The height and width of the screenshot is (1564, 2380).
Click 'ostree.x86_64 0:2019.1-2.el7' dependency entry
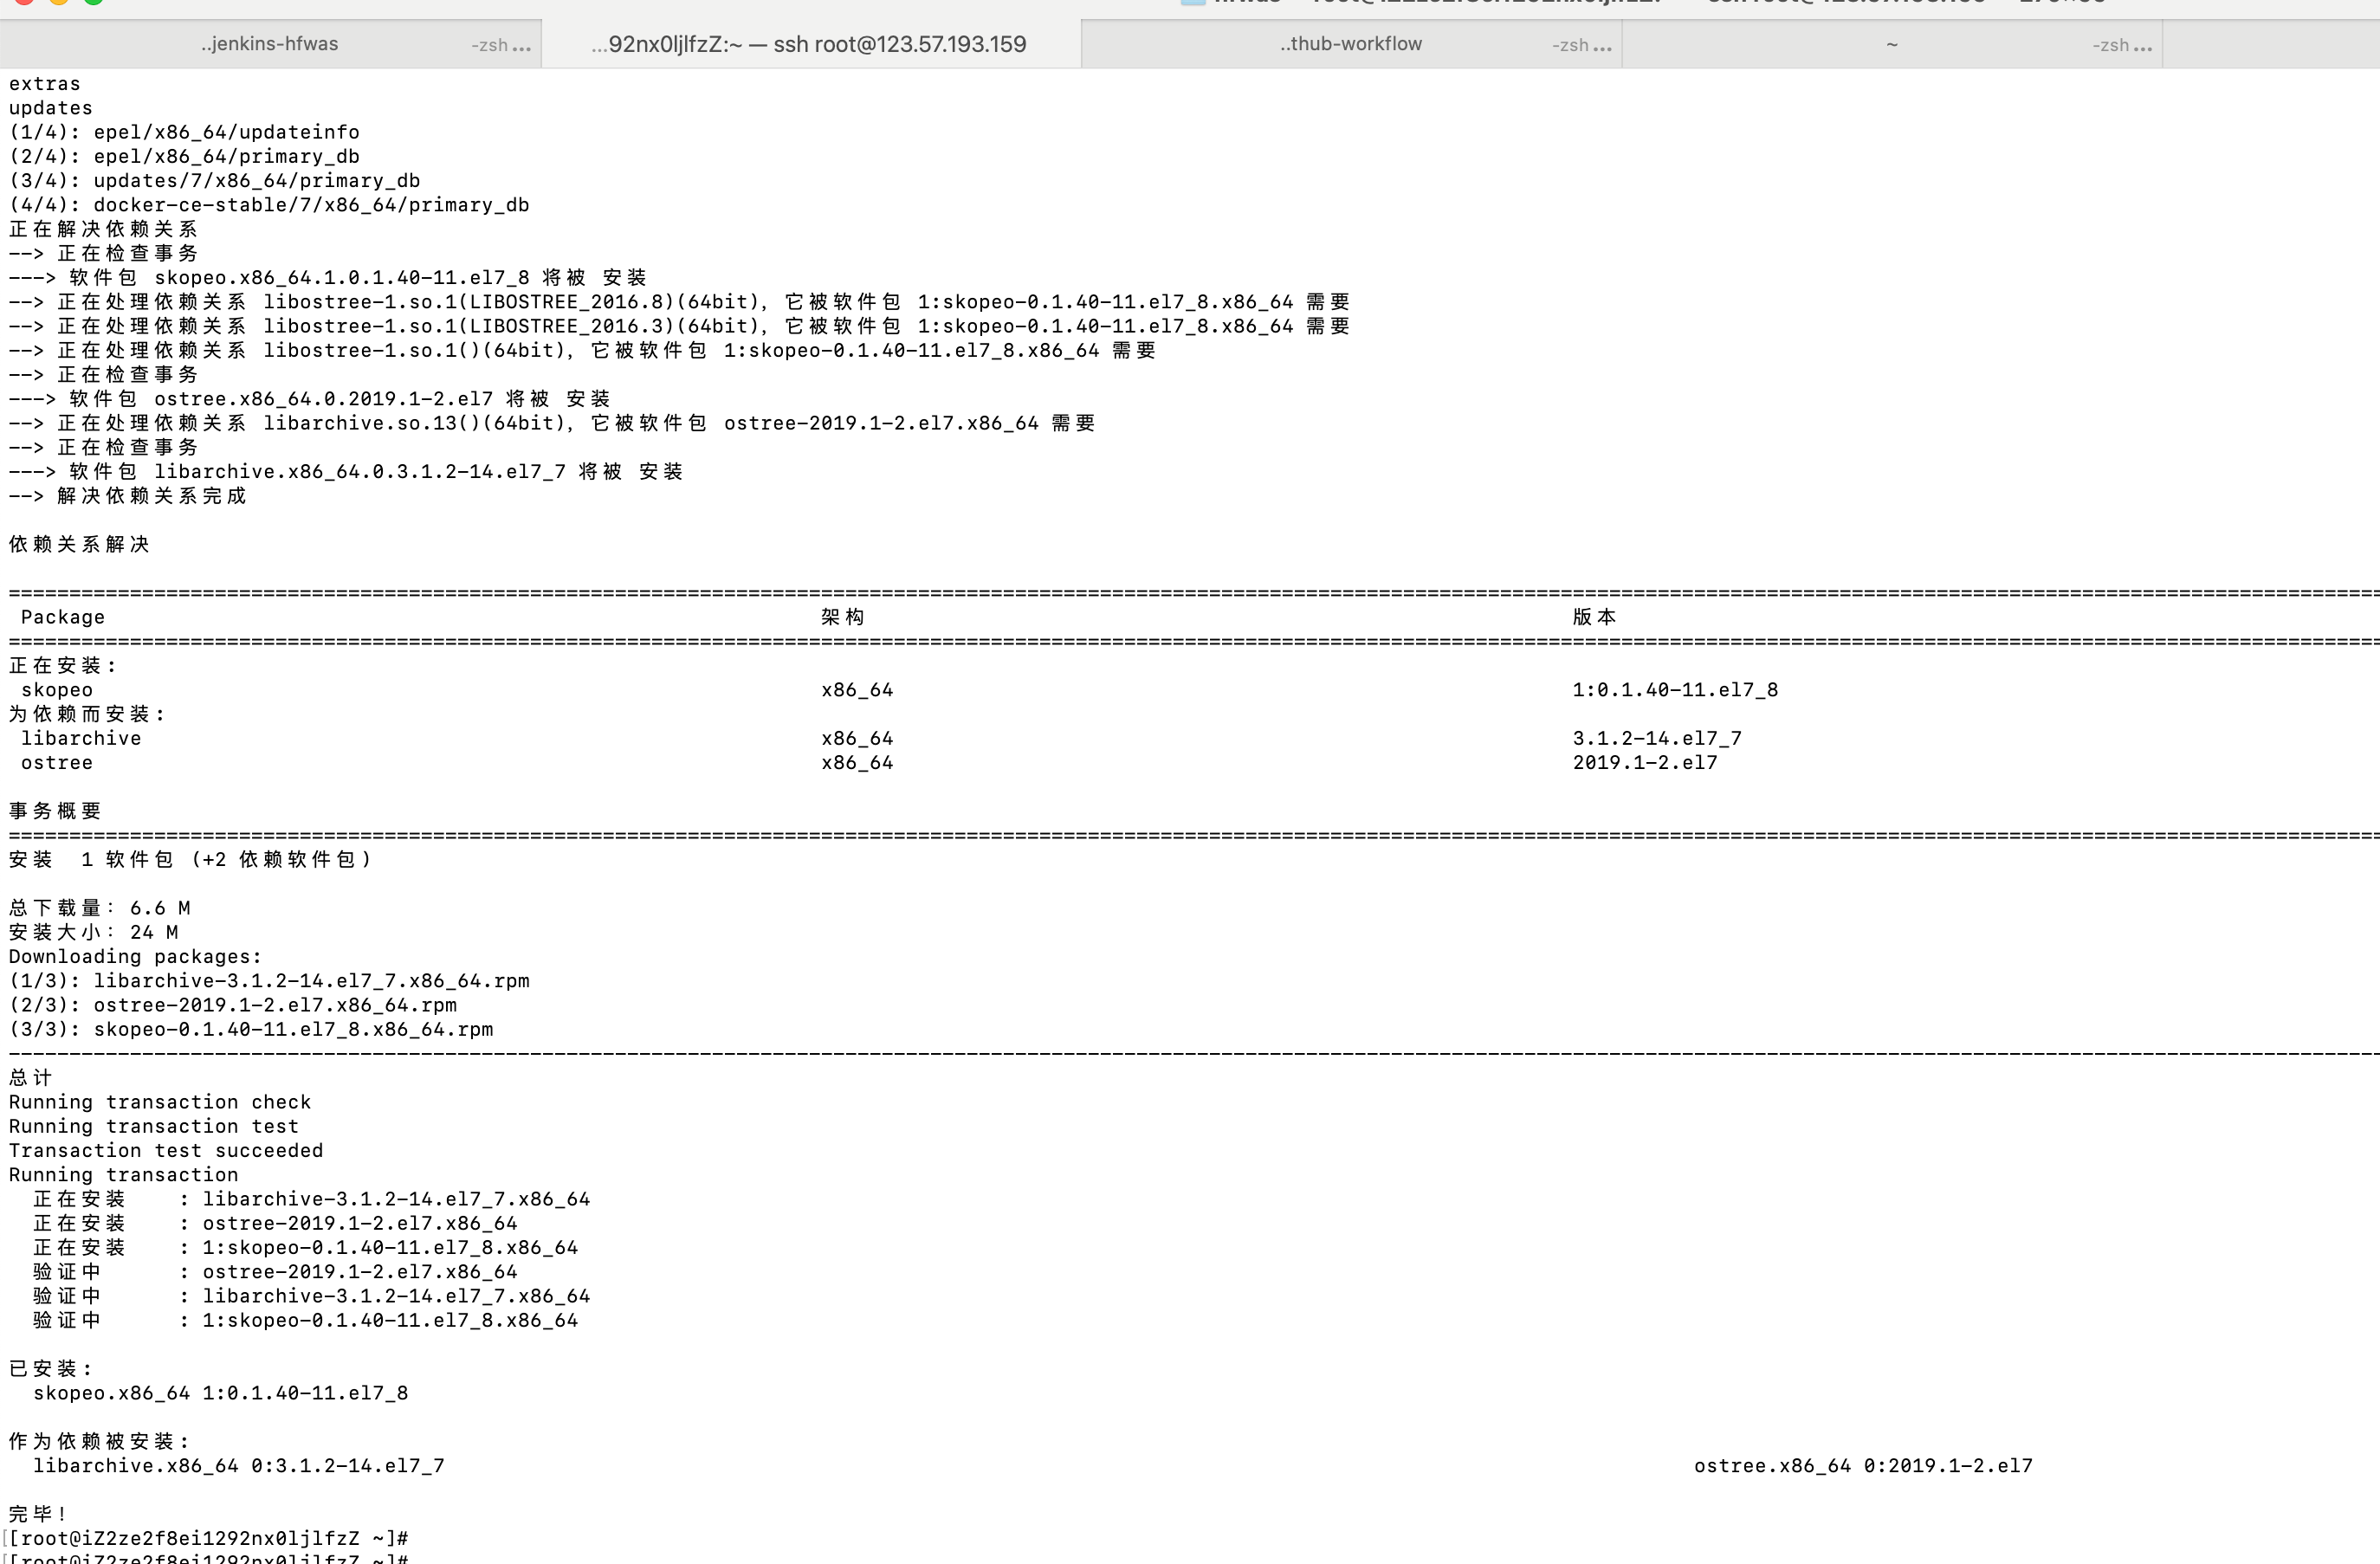tap(1863, 1466)
